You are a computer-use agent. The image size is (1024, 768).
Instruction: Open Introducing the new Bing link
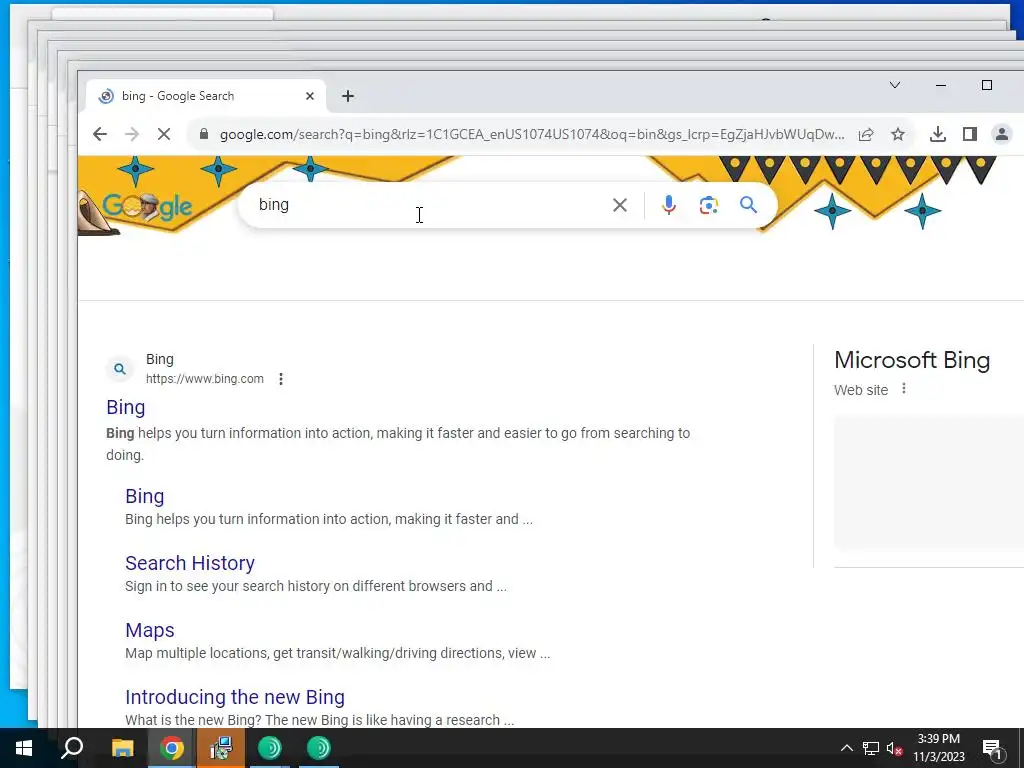pos(235,697)
